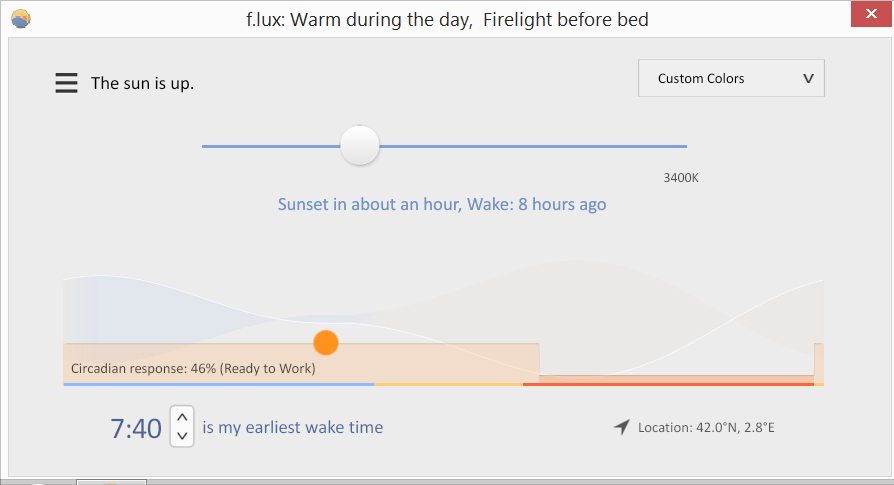Increase wake time with up arrow
Screen dimensions: 894x485
coord(182,417)
